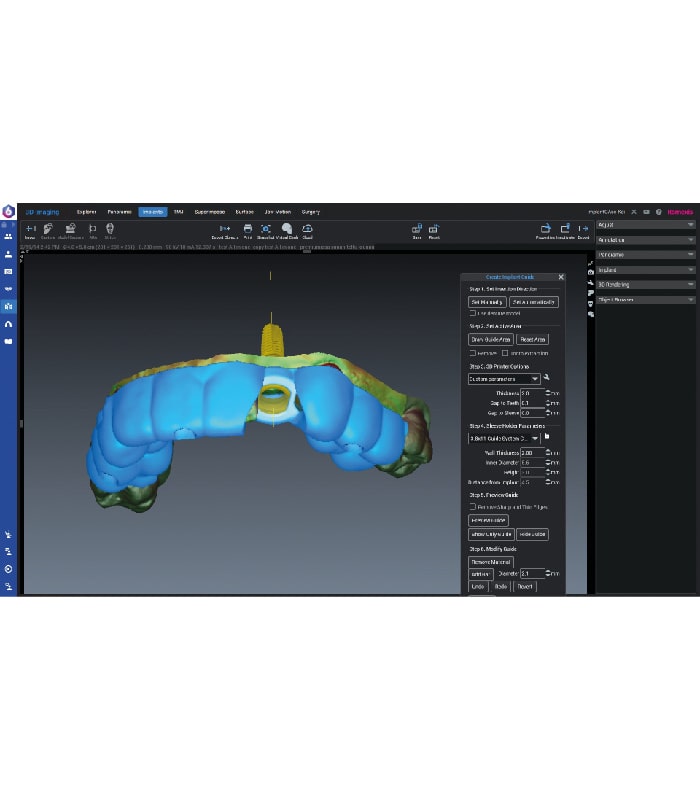Screen dimensions: 700x800
Task: Switch to the Panorama tab
Action: click(x=119, y=212)
